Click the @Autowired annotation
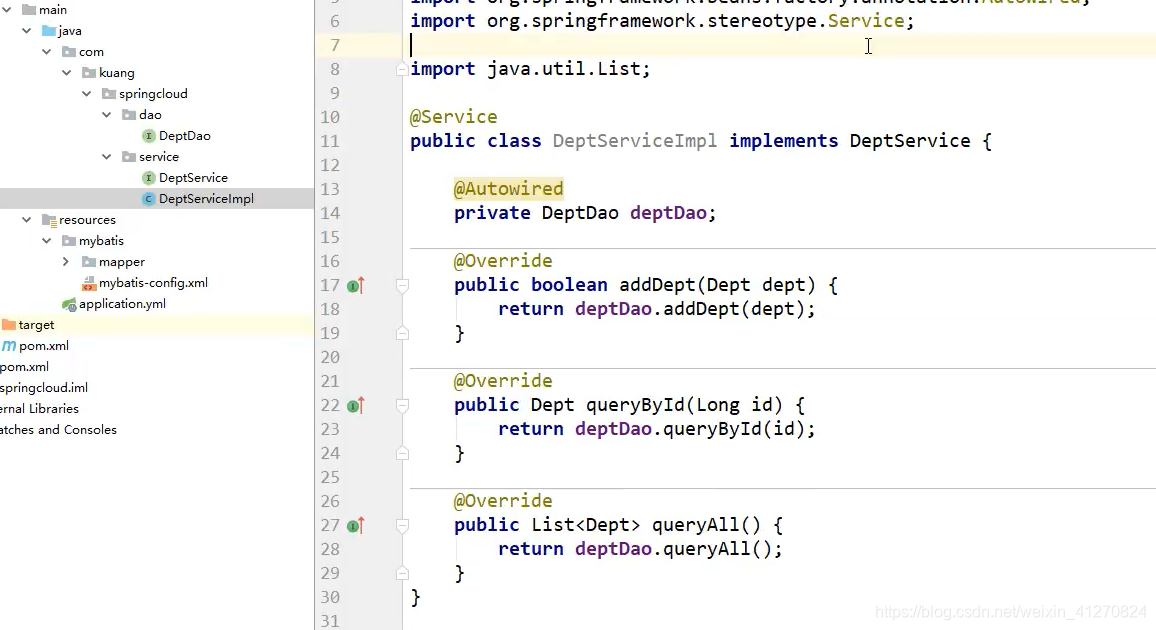This screenshot has height=630, width=1156. pos(509,189)
